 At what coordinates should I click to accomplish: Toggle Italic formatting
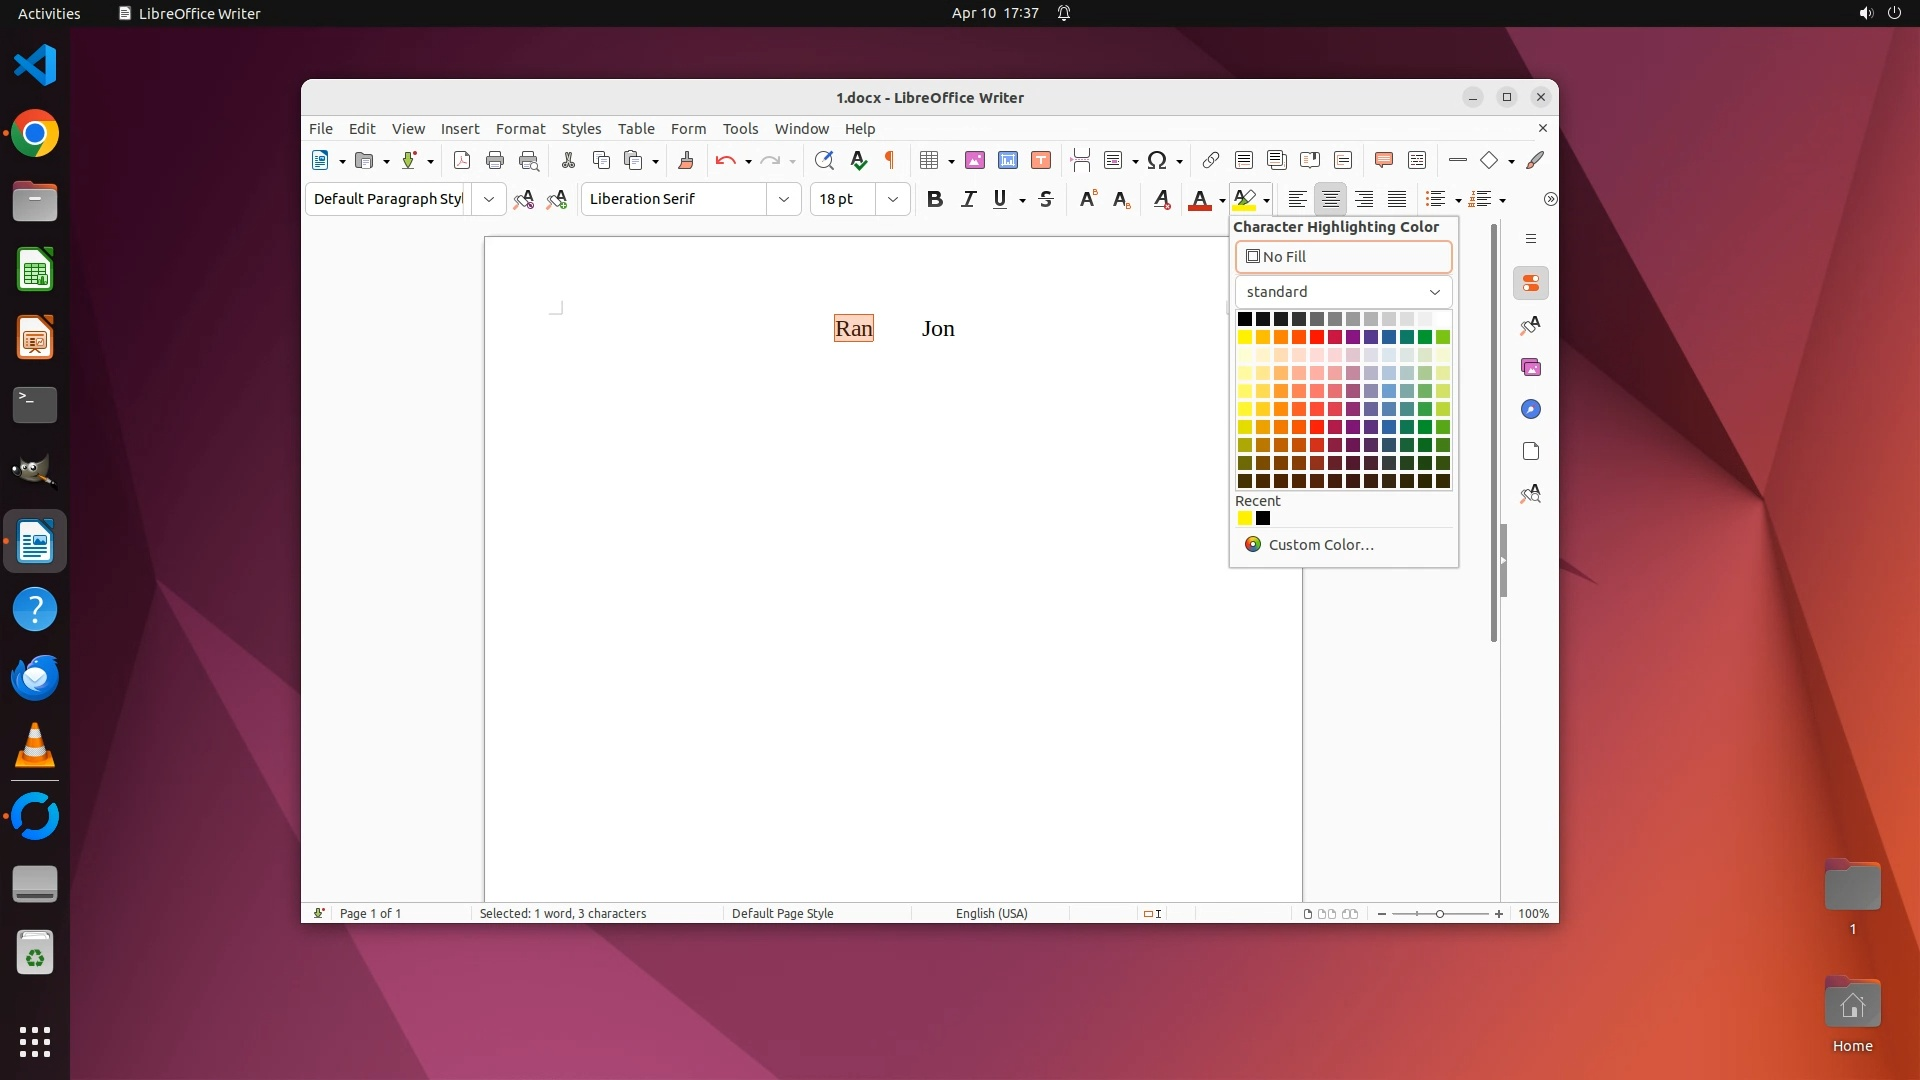click(x=968, y=199)
